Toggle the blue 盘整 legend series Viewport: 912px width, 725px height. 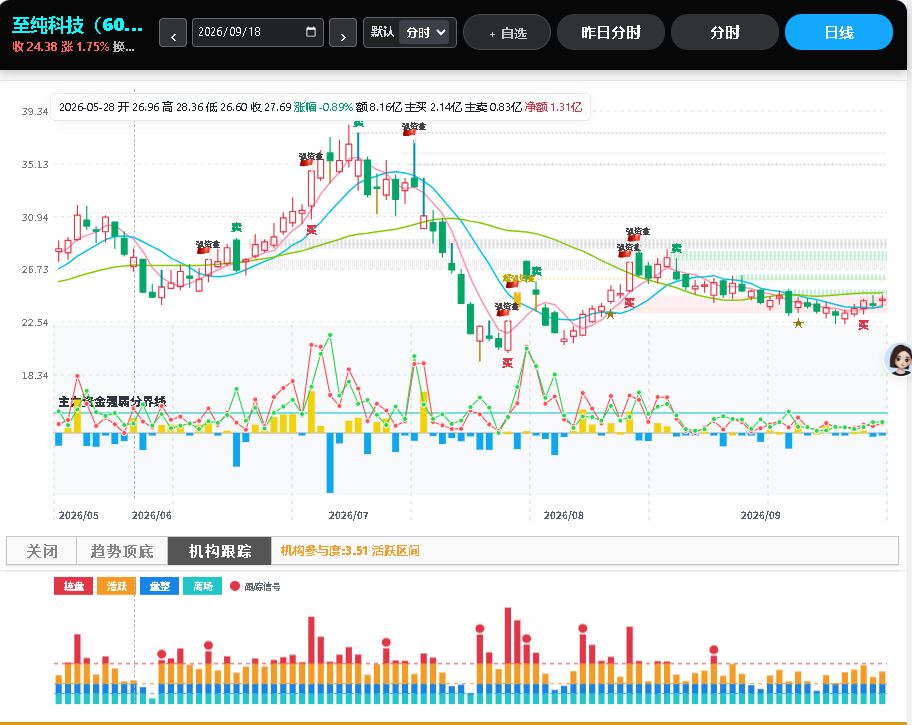[159, 586]
